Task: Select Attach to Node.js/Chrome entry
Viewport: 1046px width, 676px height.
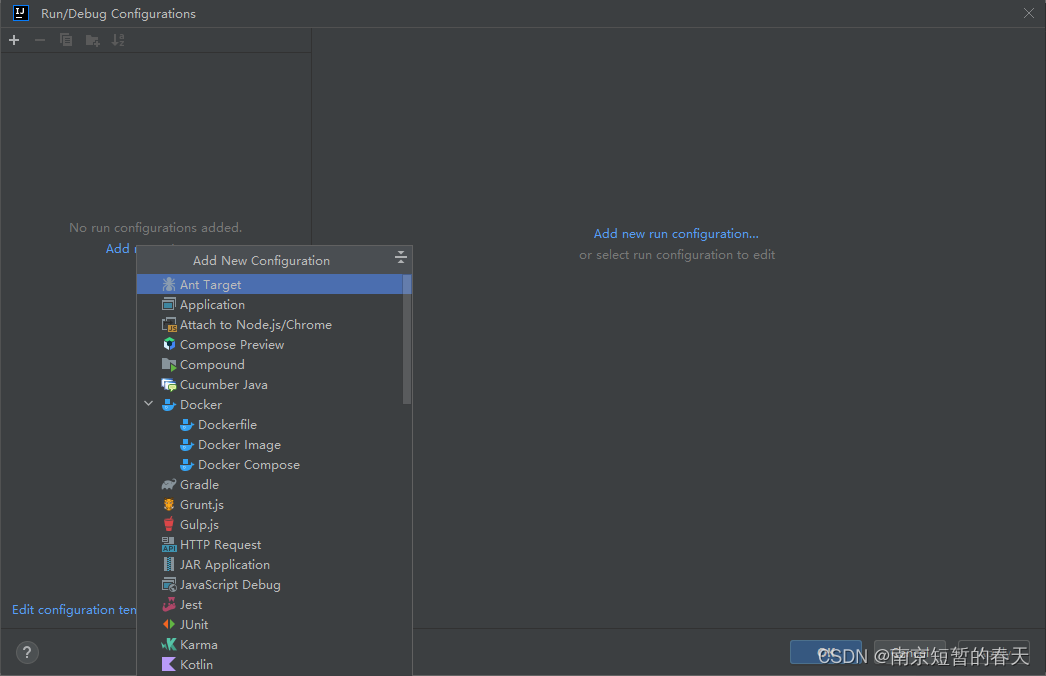Action: (274, 324)
